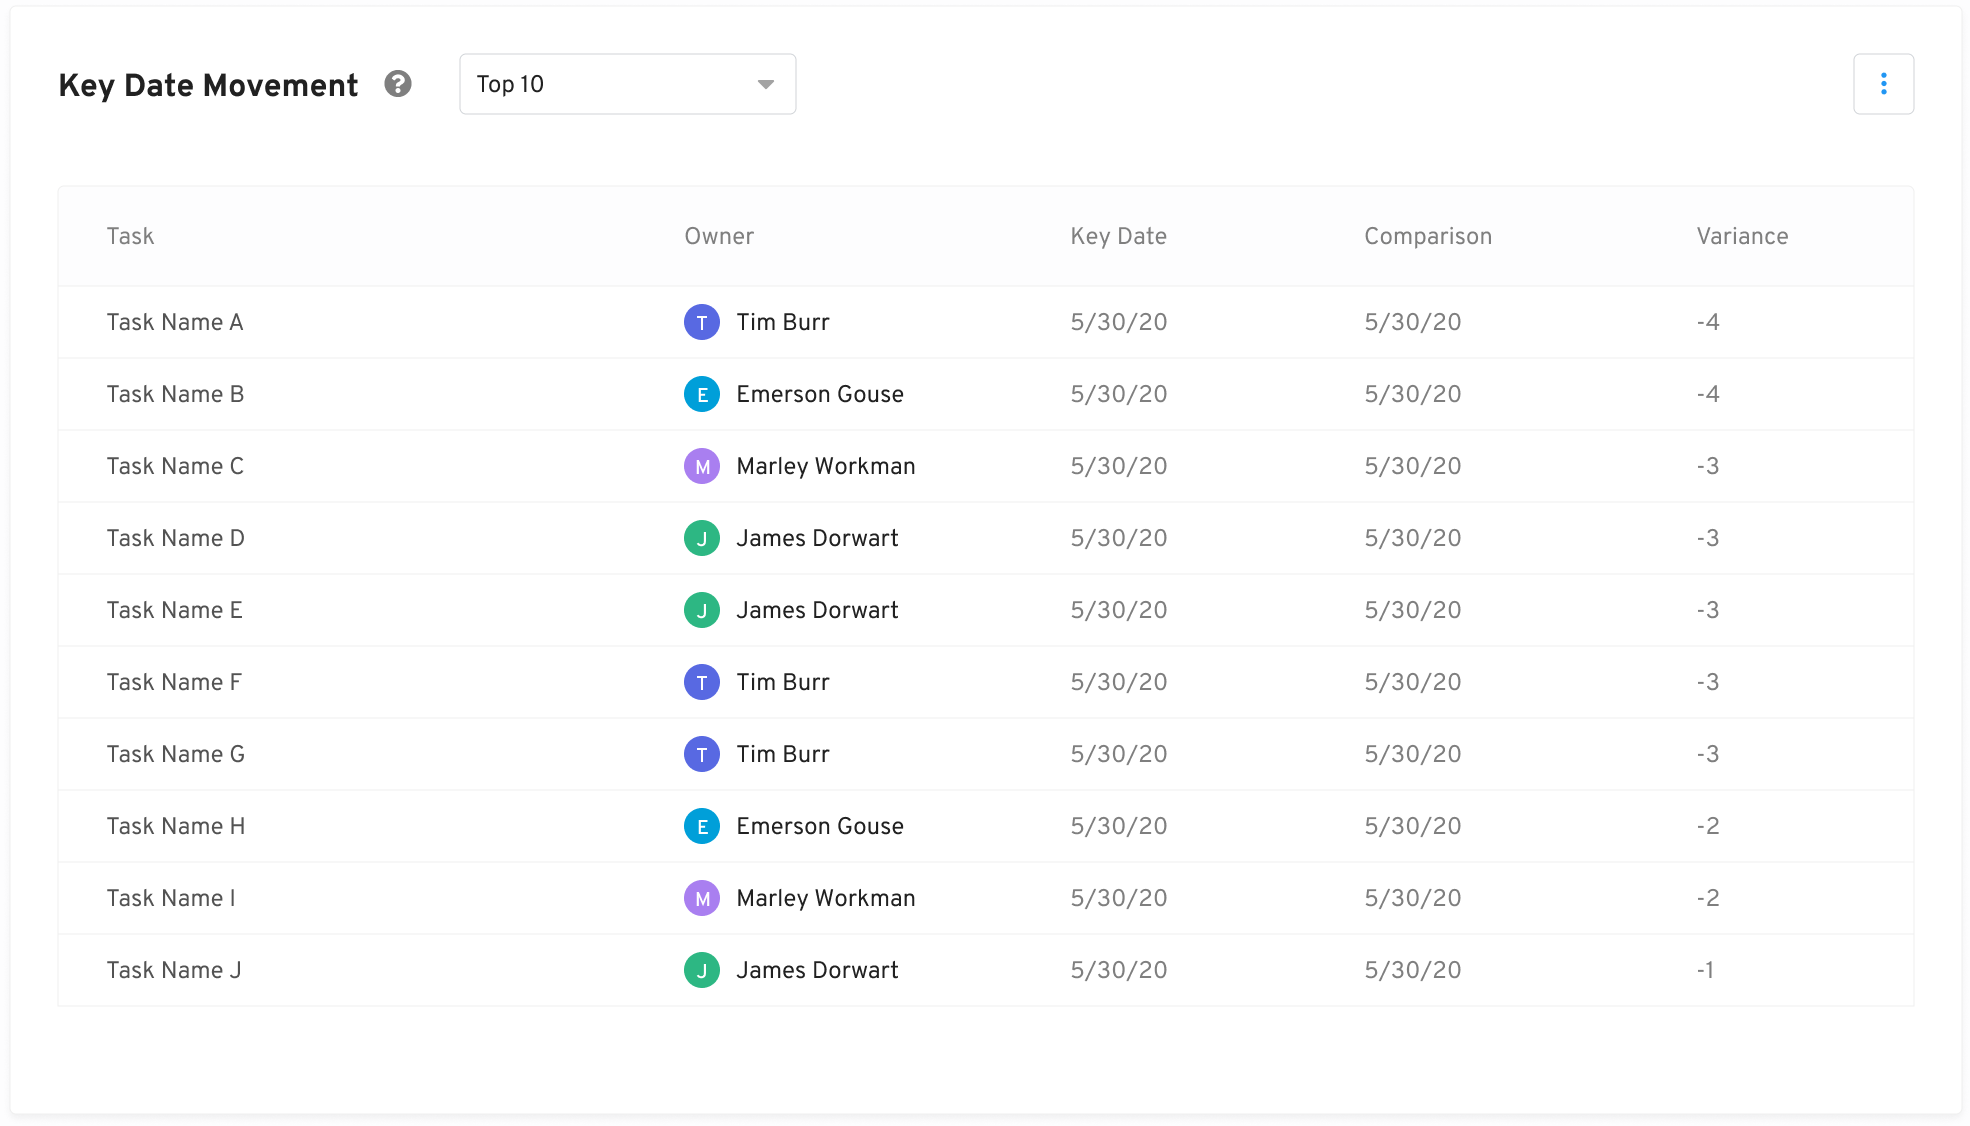This screenshot has height=1126, width=1970.
Task: Sort by the Variance column header
Action: click(x=1742, y=236)
